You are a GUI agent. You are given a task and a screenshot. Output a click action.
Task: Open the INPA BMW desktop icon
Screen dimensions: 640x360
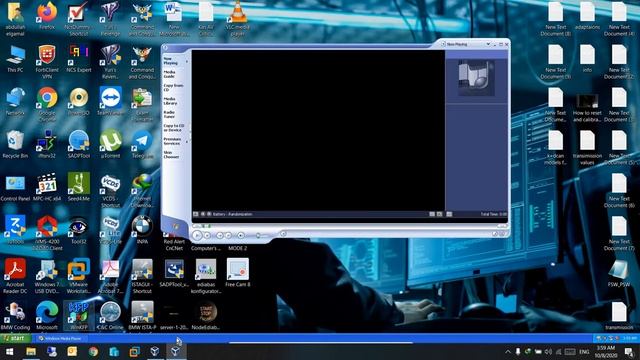coord(142,230)
